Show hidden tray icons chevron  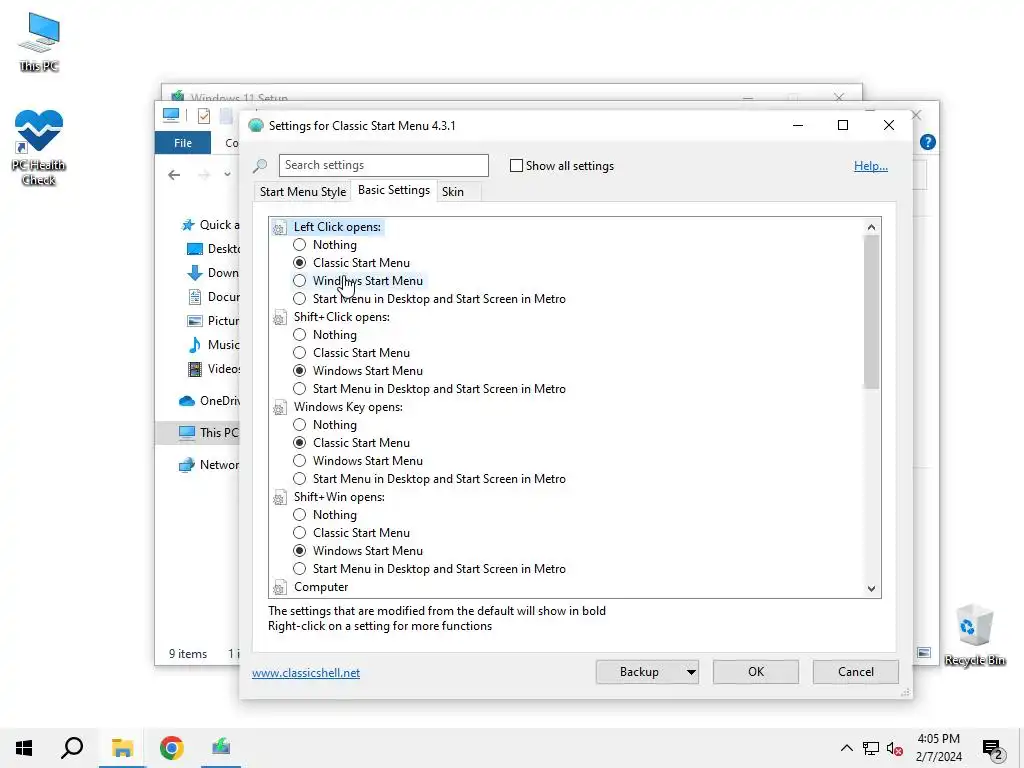pyautogui.click(x=846, y=748)
